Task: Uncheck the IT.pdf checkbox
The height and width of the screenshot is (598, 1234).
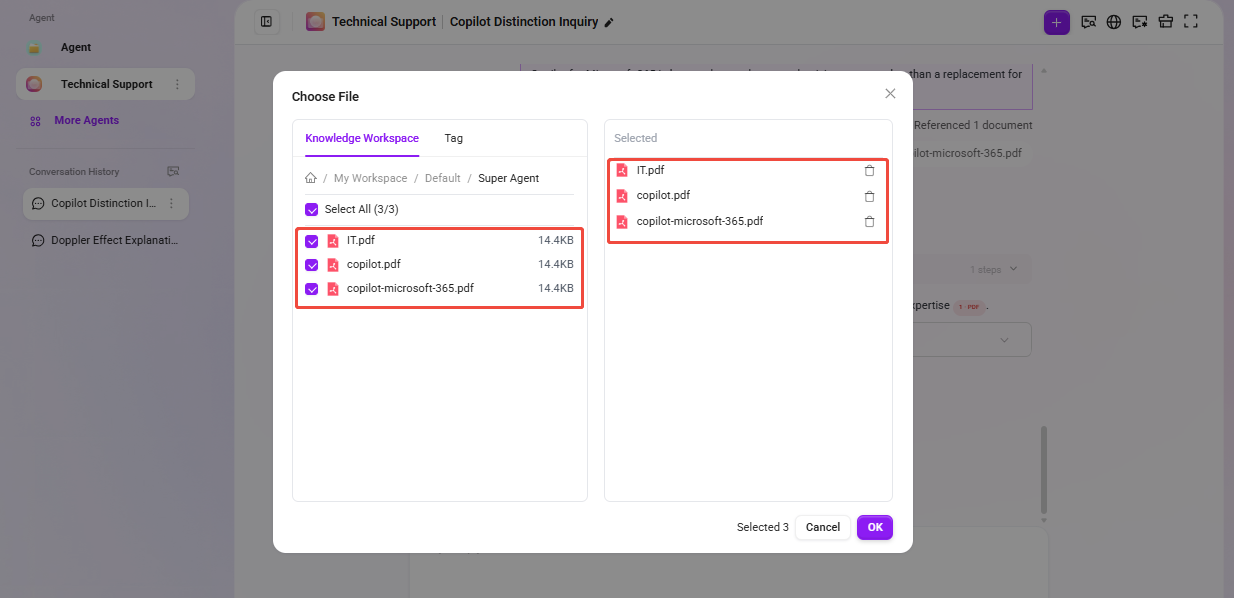Action: point(312,241)
